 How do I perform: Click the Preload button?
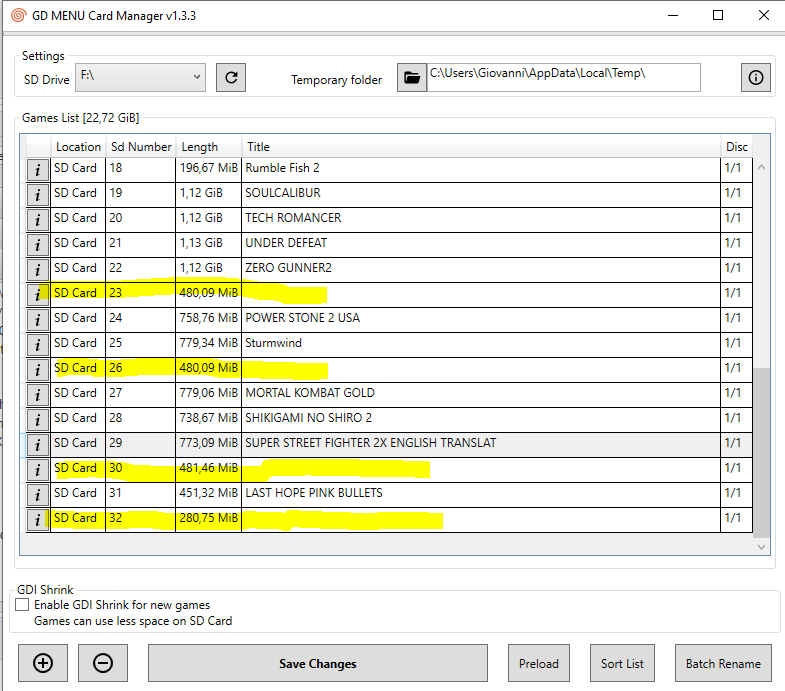pos(539,663)
